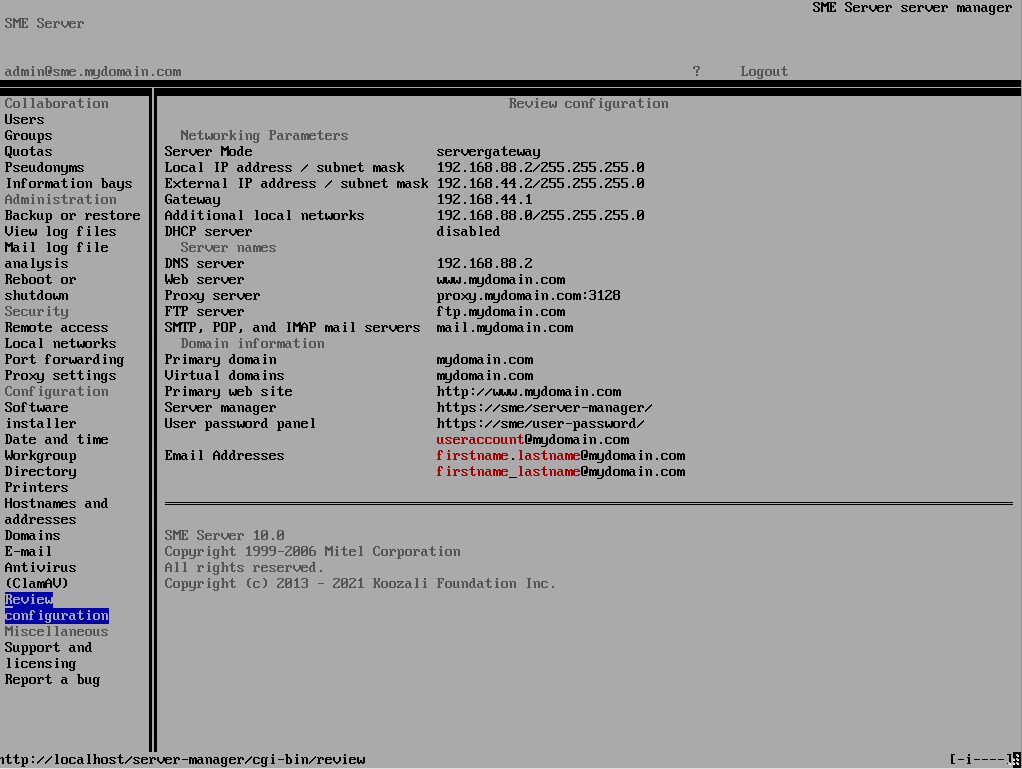Open Report a bug
The height and width of the screenshot is (769, 1022).
pyautogui.click(x=52, y=679)
